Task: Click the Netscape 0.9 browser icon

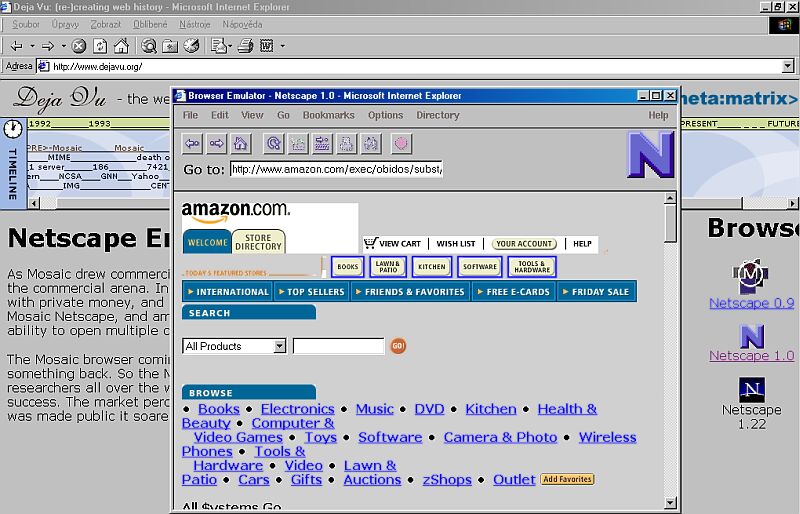Action: (751, 276)
